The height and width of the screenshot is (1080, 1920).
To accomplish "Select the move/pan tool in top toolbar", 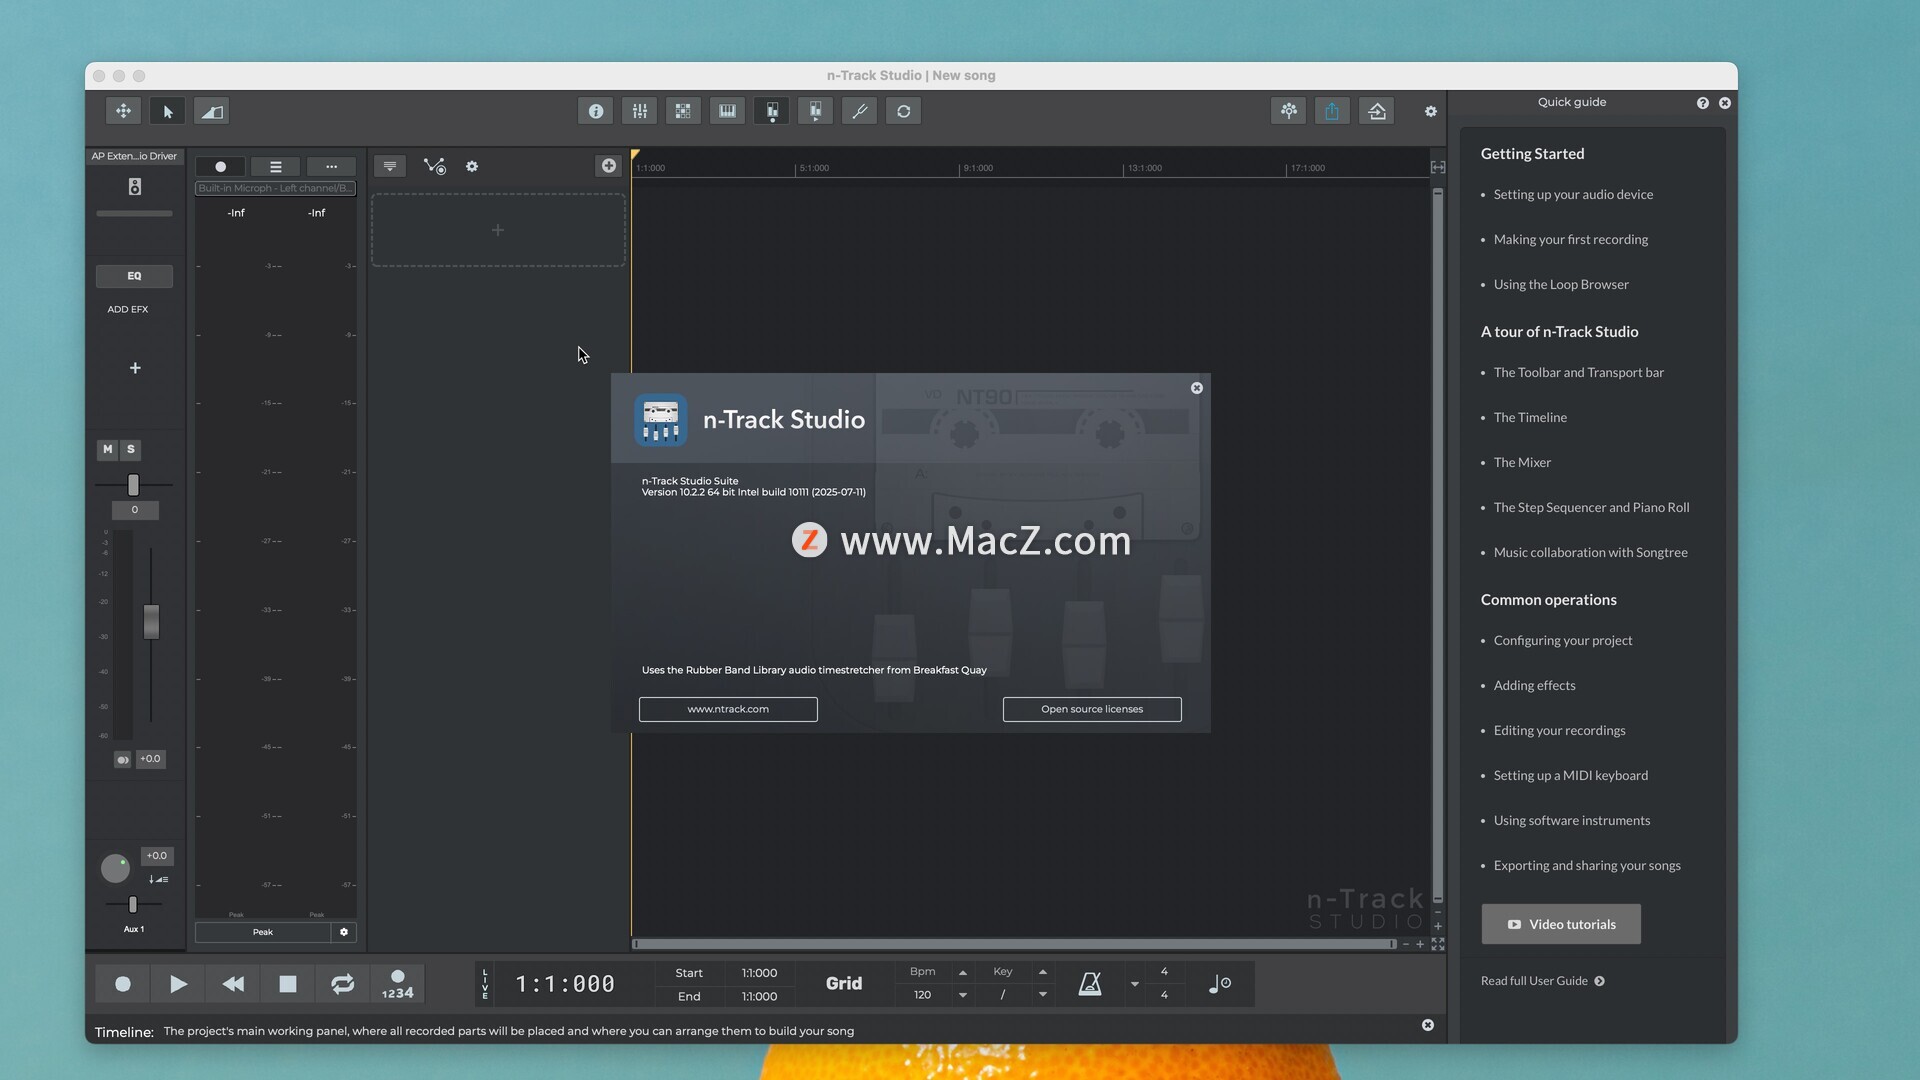I will coord(124,111).
